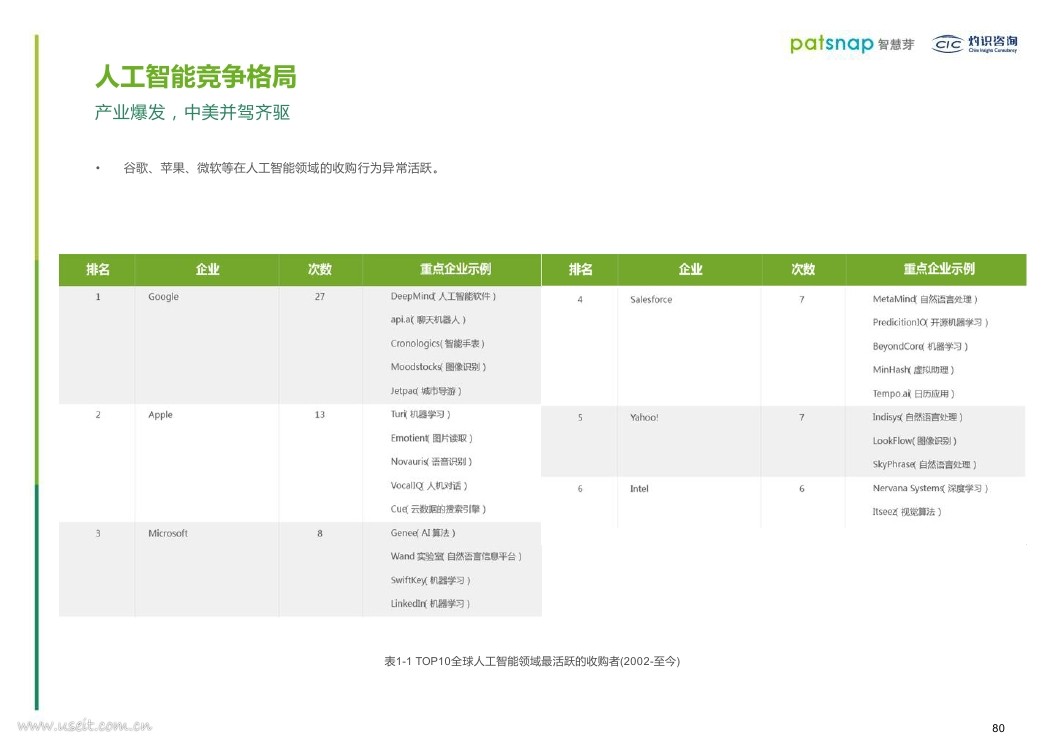1053x744 pixels.
Task: Click the Cue entry
Action: 438,509
